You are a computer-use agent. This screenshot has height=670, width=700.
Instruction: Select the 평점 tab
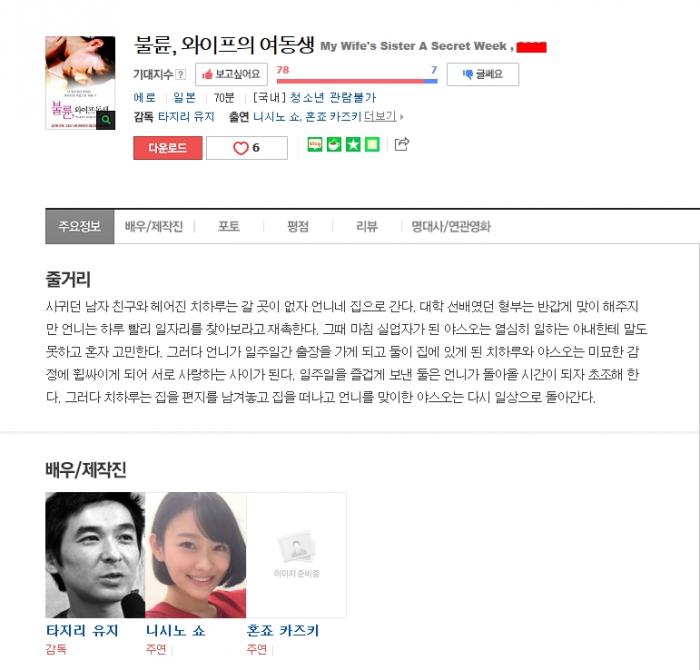point(298,226)
